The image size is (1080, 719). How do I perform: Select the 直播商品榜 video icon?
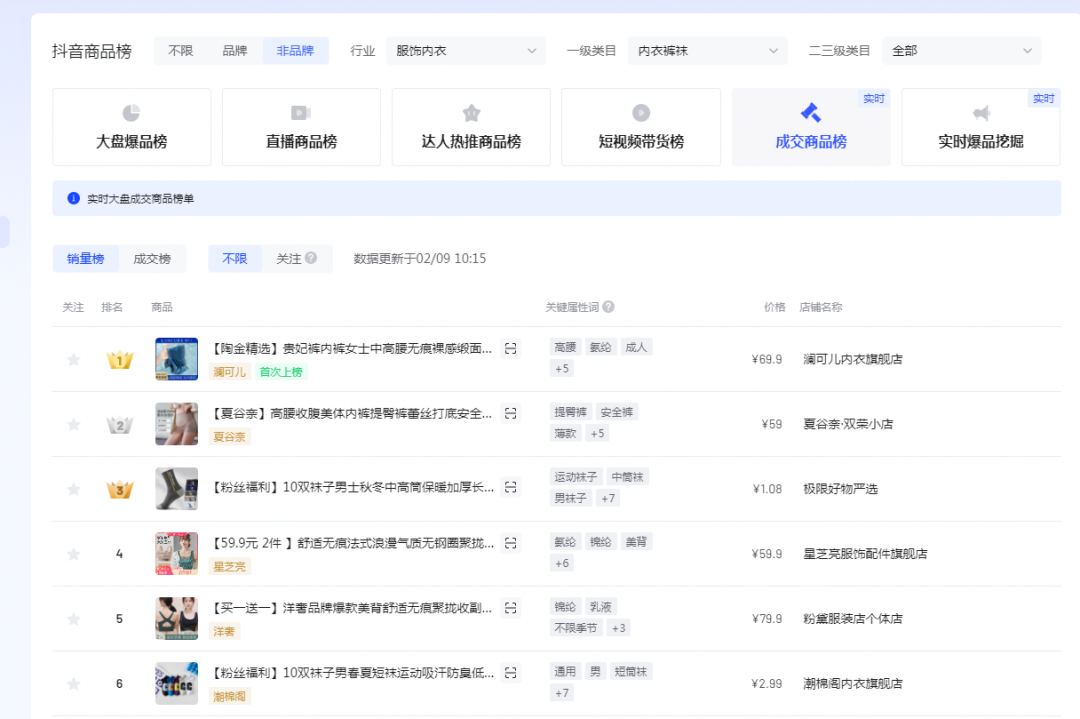[301, 112]
